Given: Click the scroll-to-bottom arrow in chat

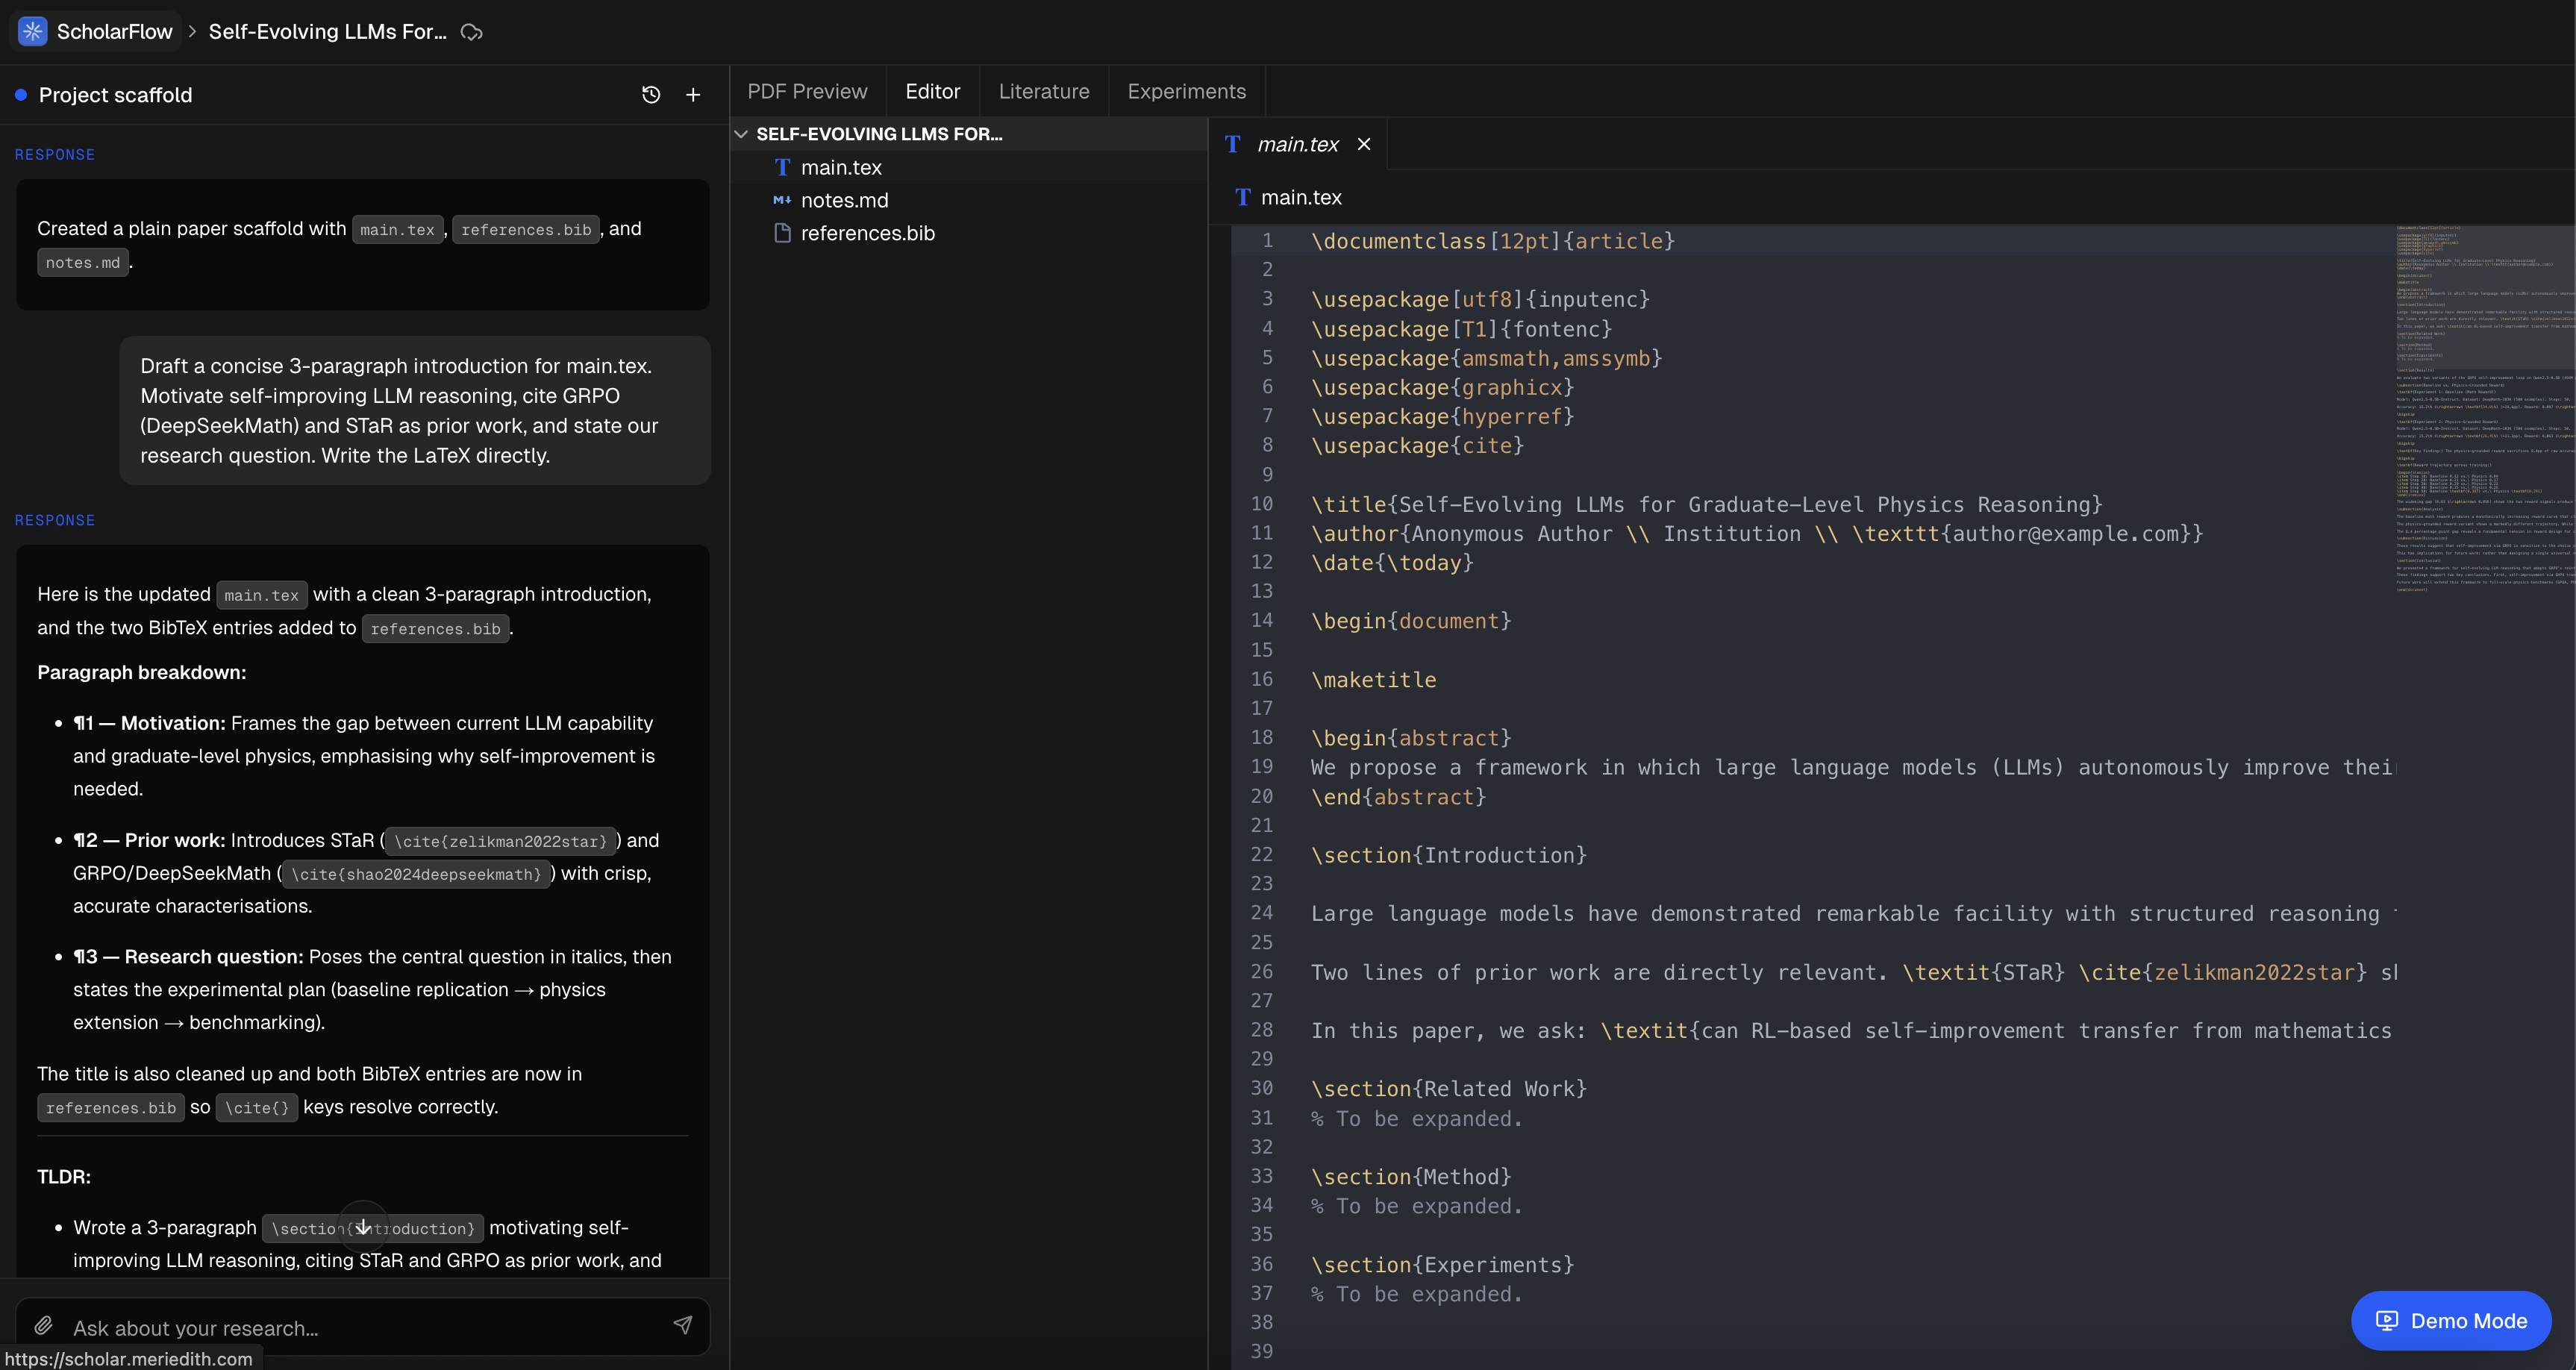Looking at the screenshot, I should click(363, 1226).
